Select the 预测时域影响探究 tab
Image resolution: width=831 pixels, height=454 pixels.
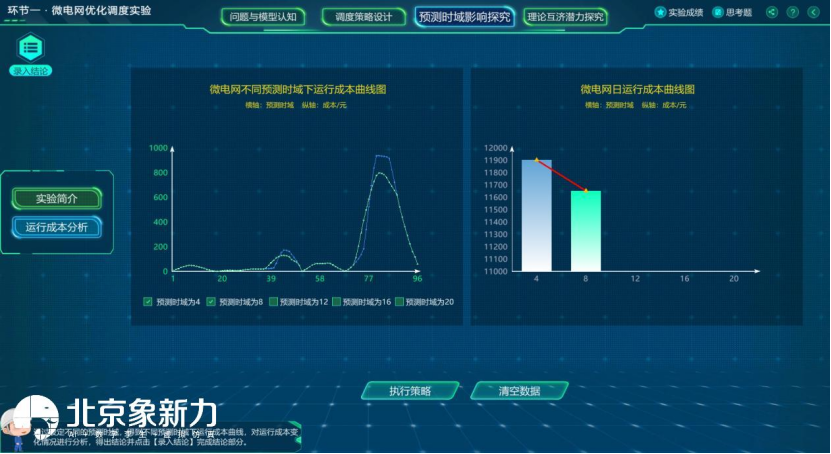point(464,16)
